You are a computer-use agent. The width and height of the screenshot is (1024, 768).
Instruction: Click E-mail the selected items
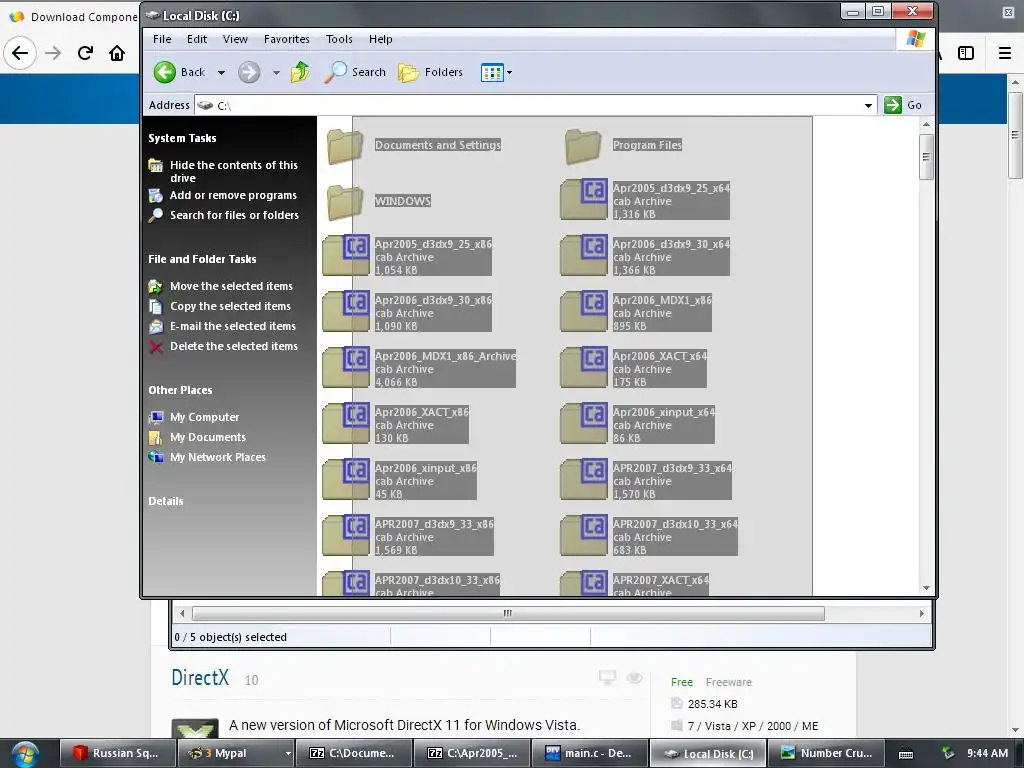[232, 326]
